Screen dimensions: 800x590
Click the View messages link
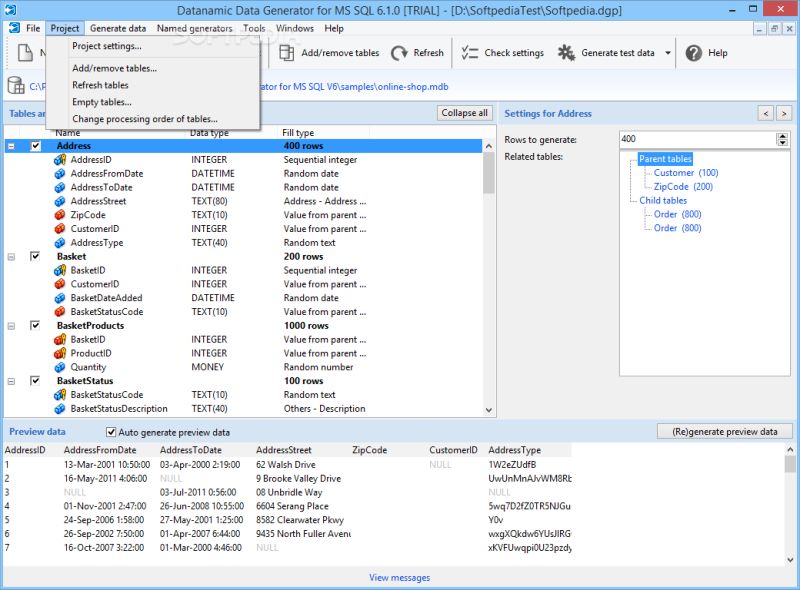399,577
